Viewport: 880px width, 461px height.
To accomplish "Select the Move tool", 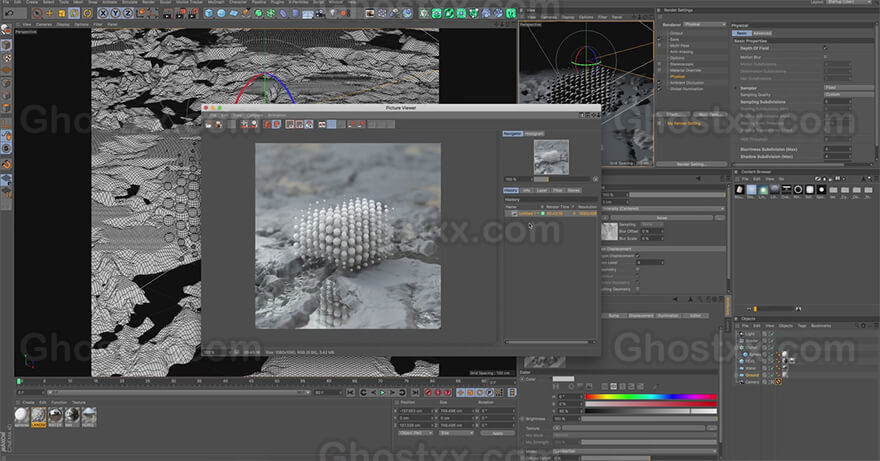I will click(x=49, y=13).
